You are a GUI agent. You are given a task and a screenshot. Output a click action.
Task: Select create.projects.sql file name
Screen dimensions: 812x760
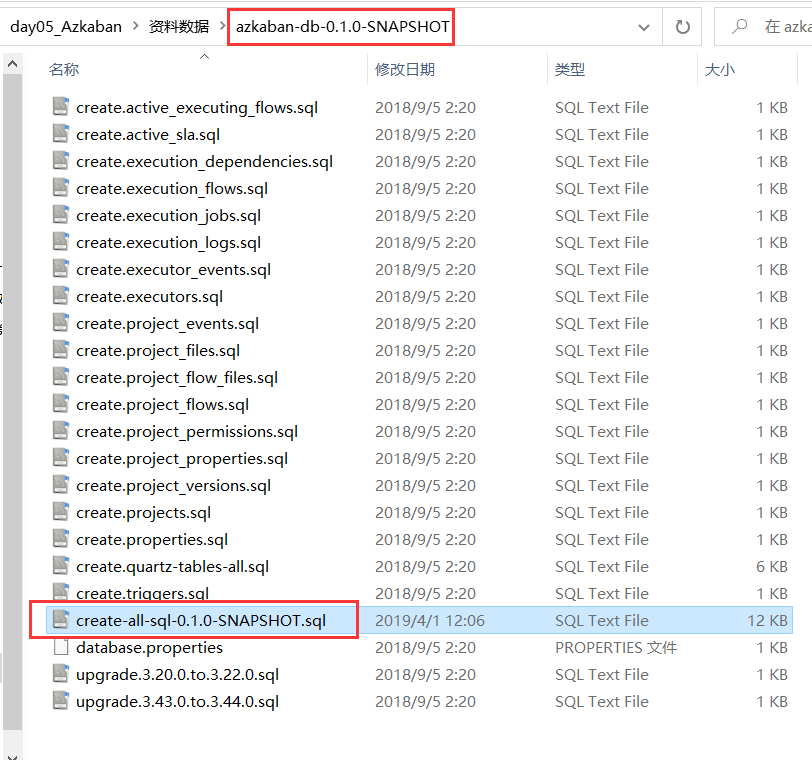coord(143,513)
